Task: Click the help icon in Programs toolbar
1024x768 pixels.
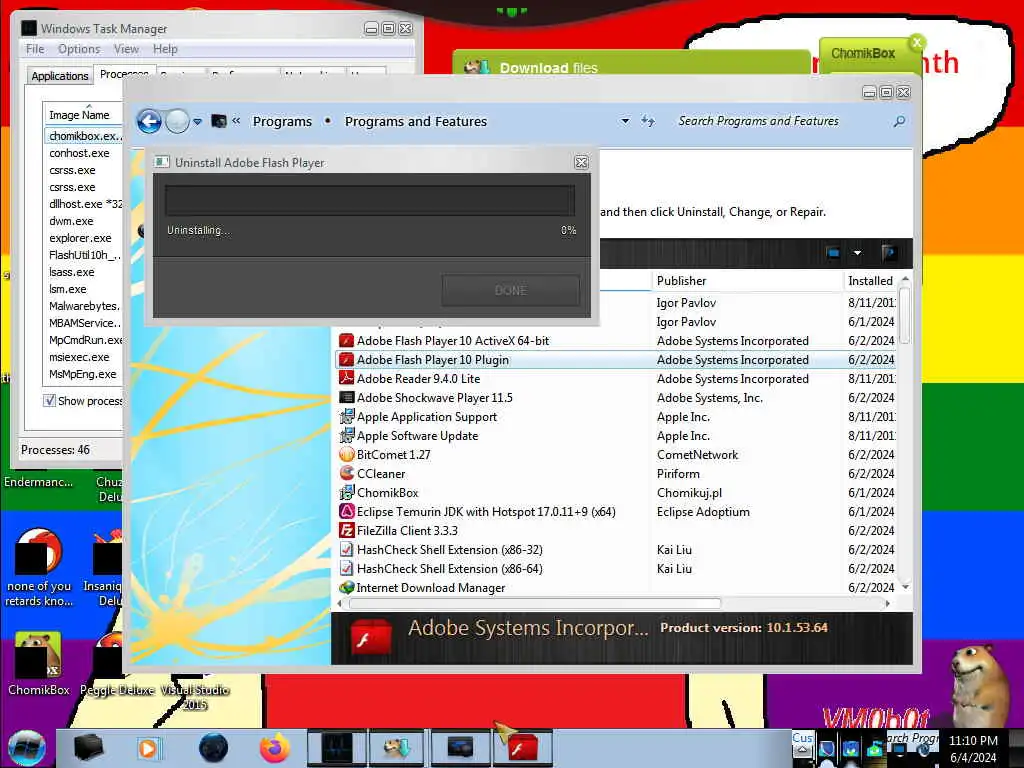Action: click(x=888, y=253)
